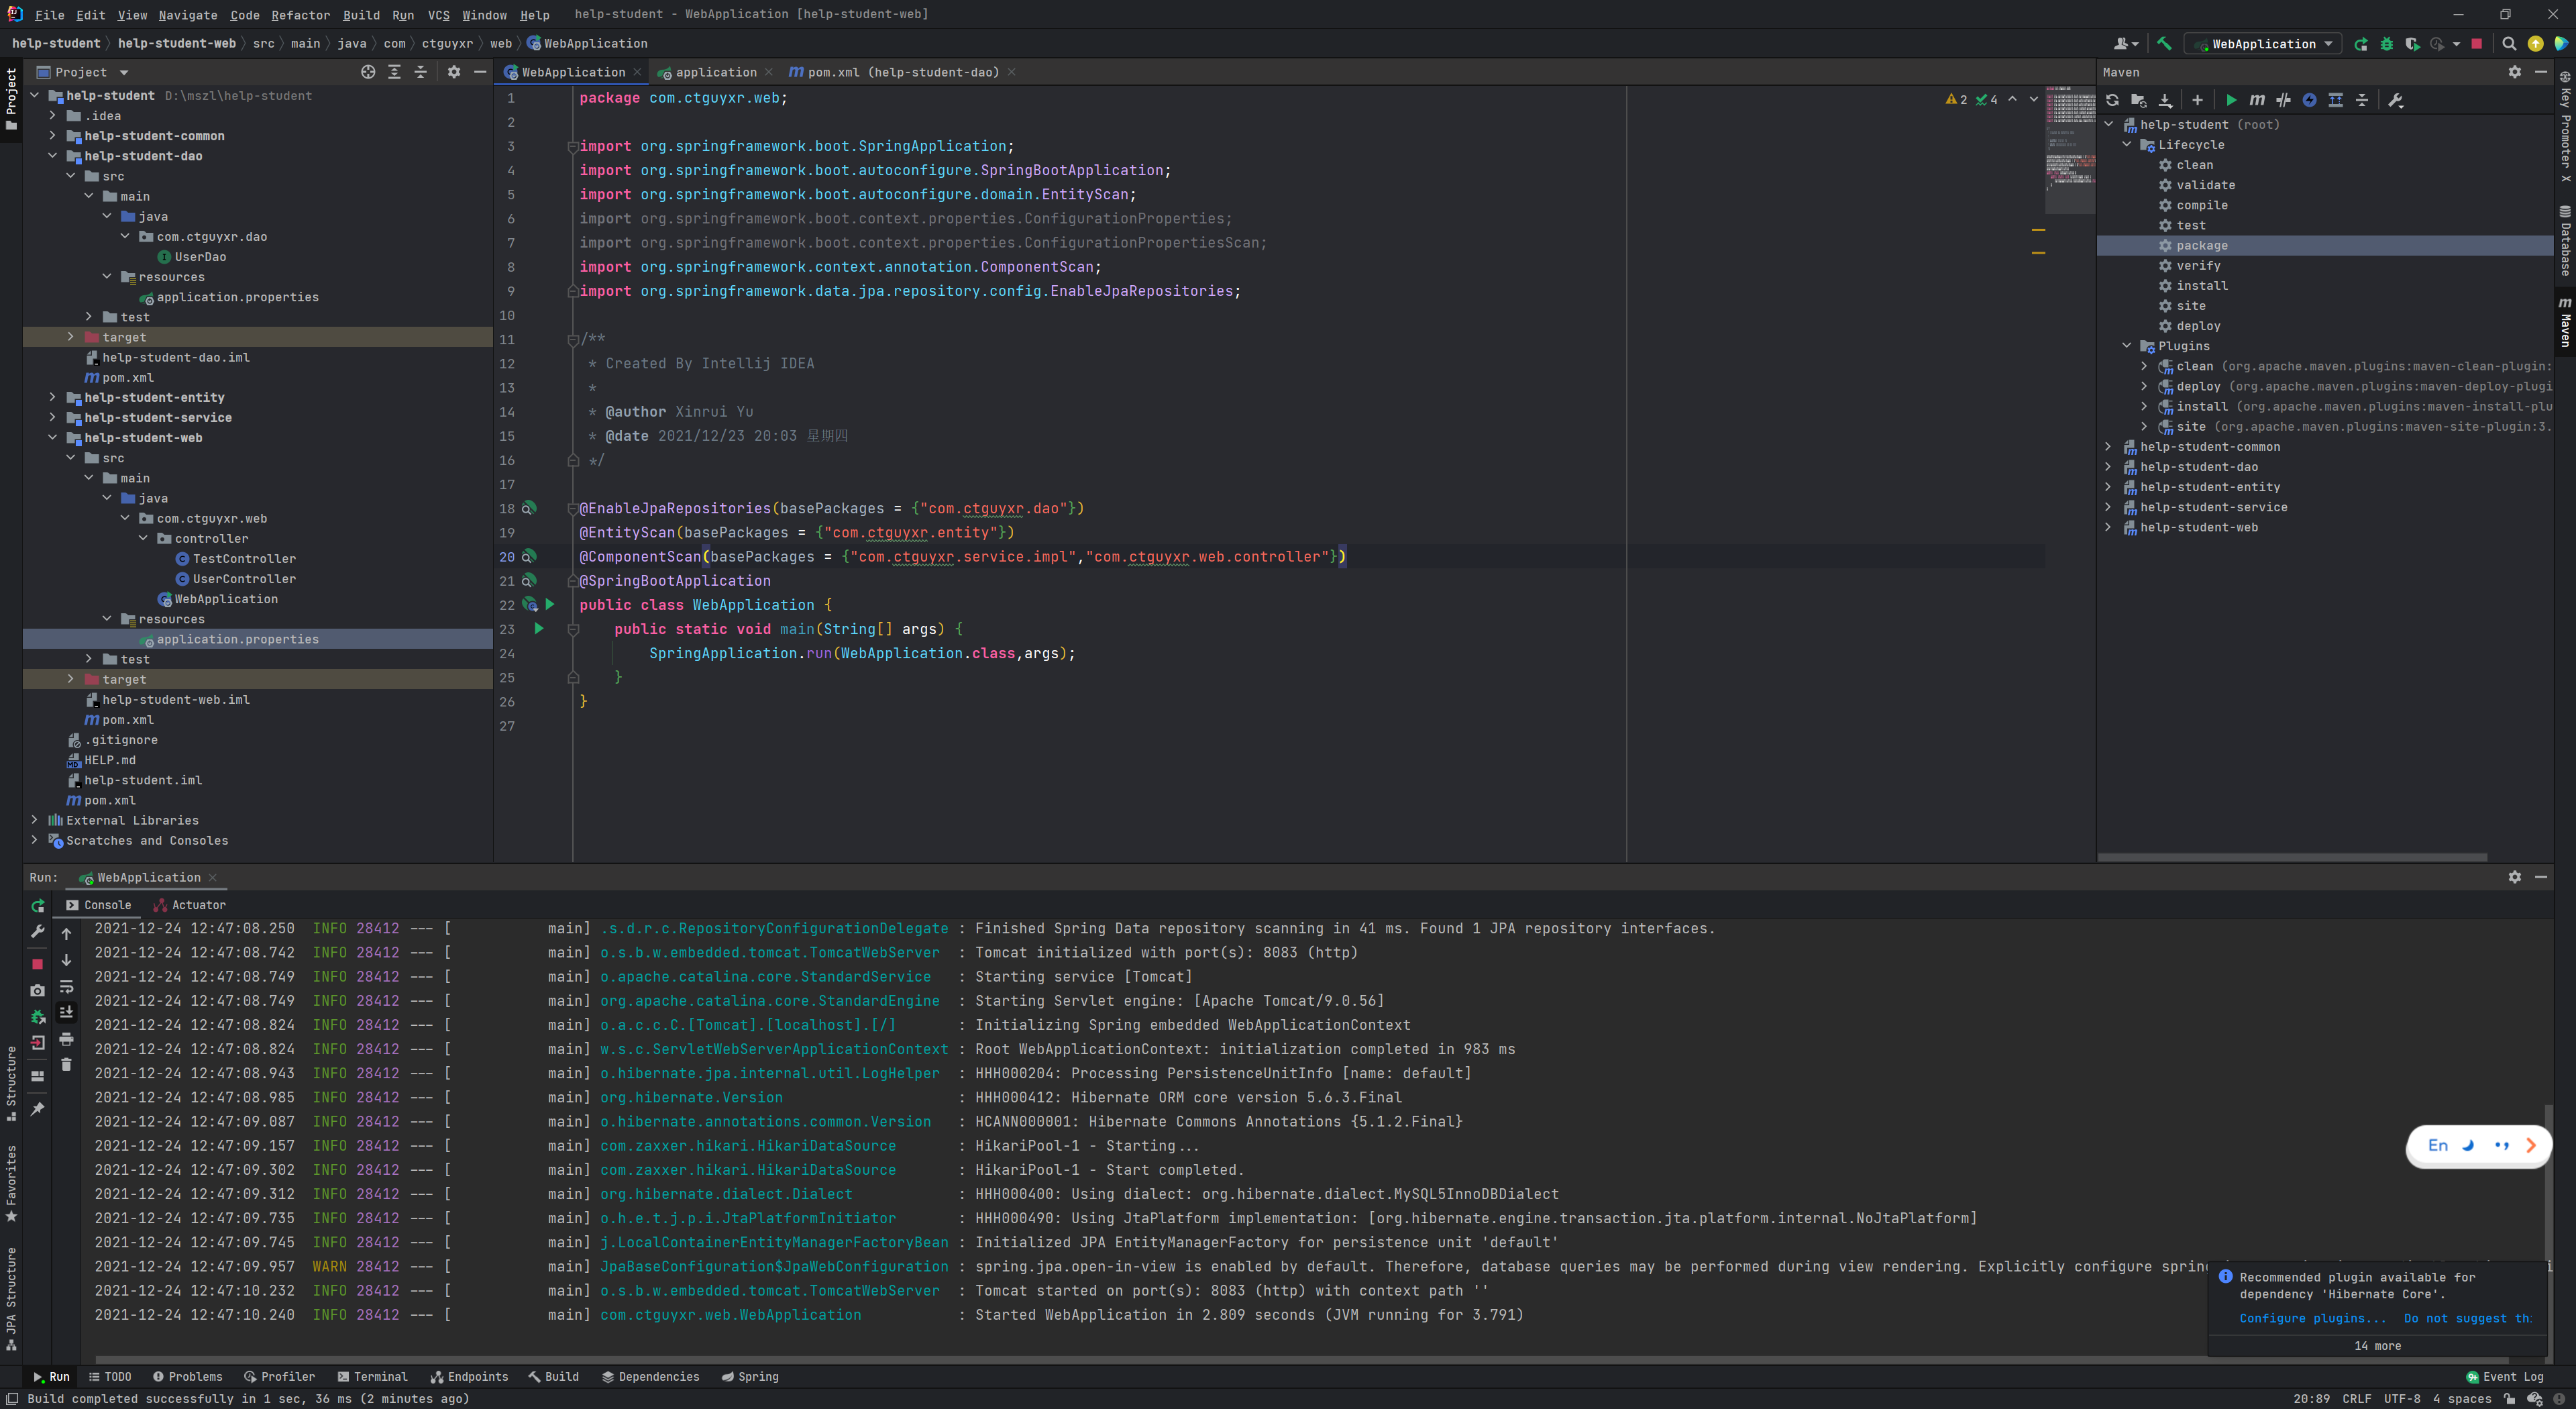Expand help-student-entity module in project tree

[53, 398]
